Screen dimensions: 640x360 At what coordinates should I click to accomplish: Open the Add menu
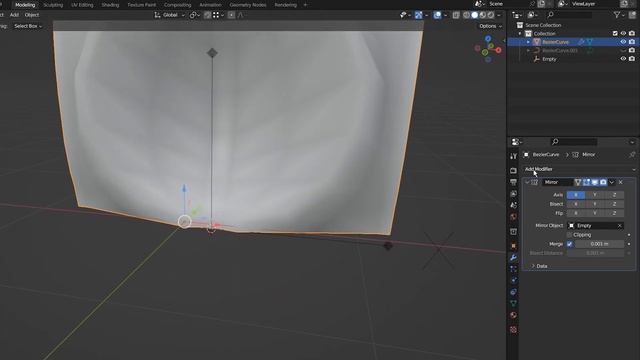14,15
